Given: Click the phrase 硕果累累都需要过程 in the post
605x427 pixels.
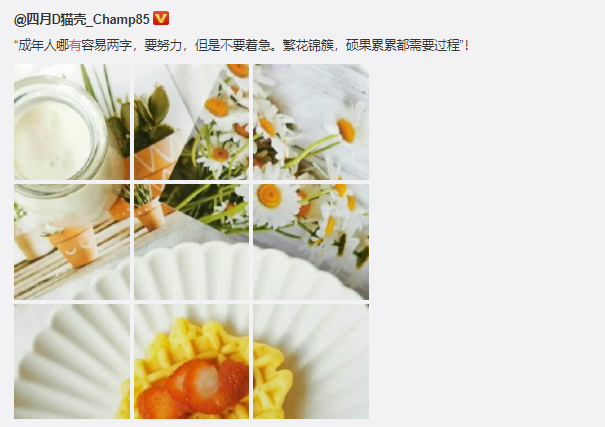Looking at the screenshot, I should 403,46.
